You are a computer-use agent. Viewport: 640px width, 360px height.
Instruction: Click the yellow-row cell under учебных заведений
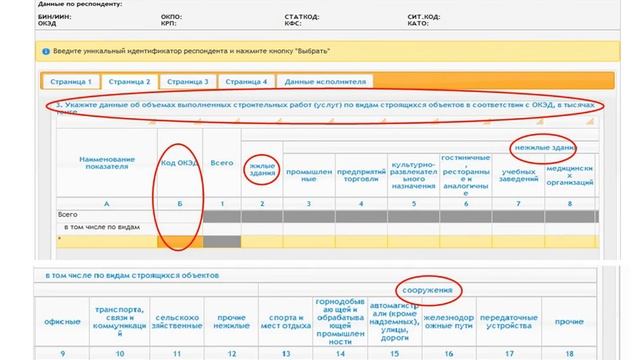tap(518, 242)
